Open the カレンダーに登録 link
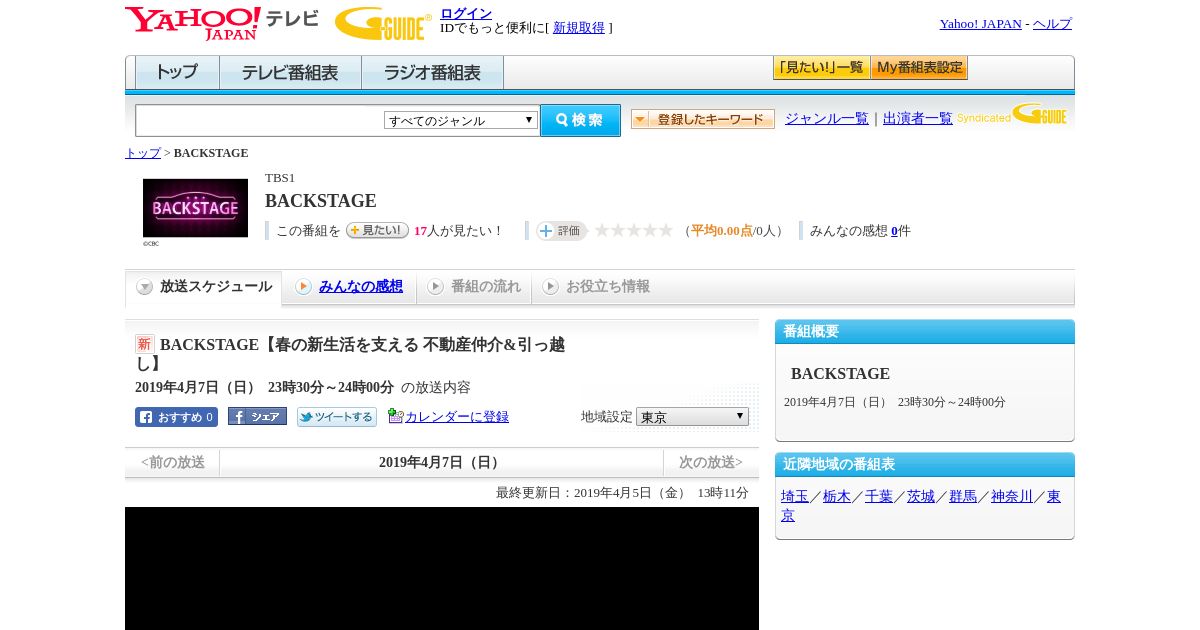Image resolution: width=1200 pixels, height=630 pixels. coord(457,417)
